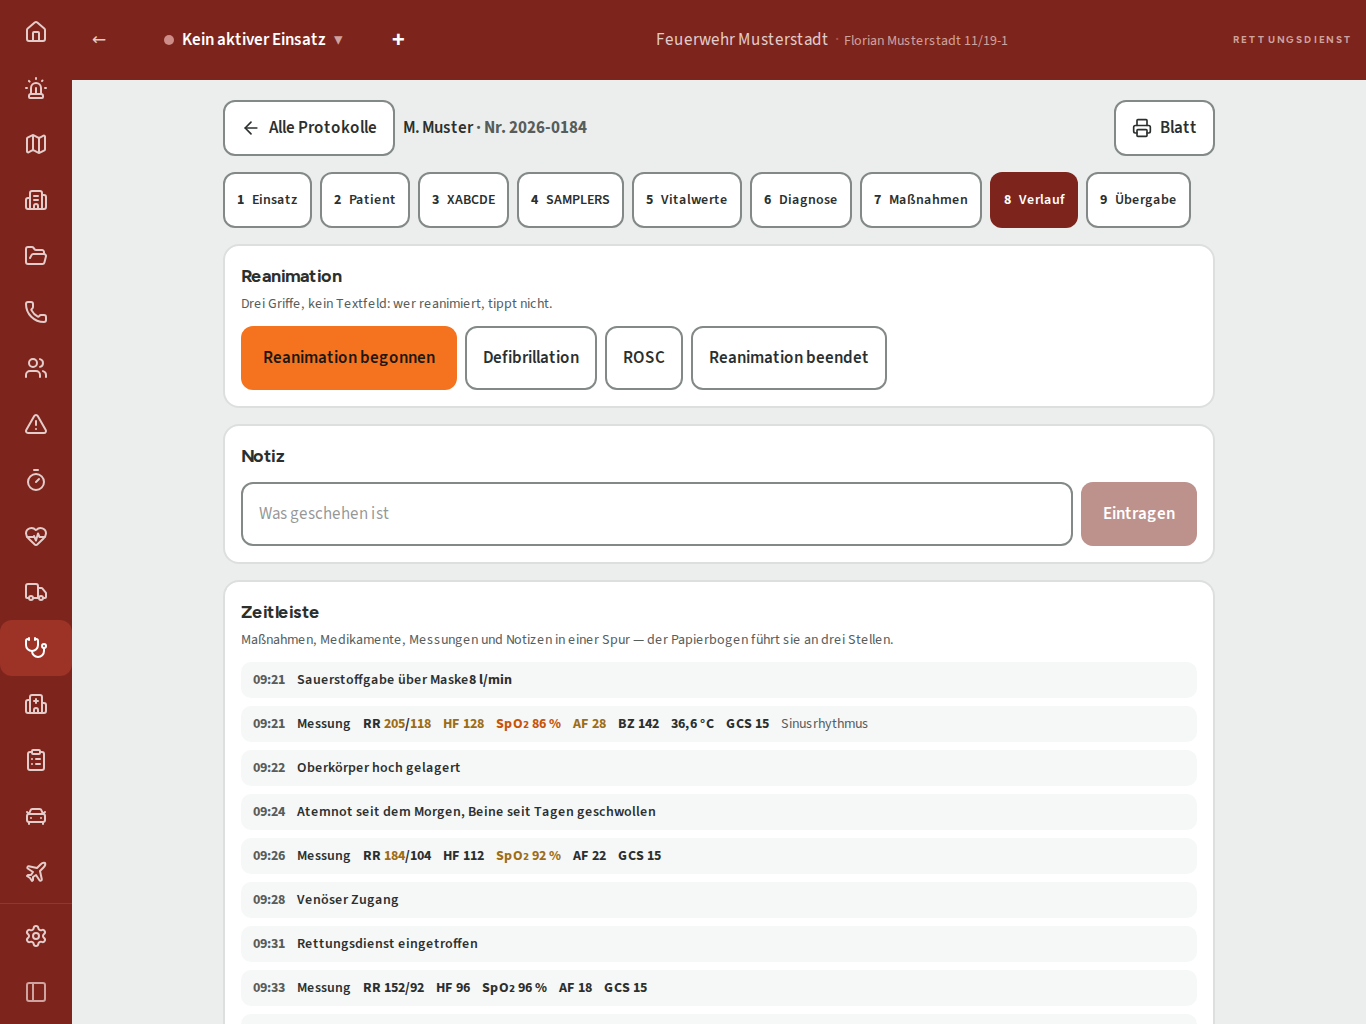Open the map icon in sidebar
The image size is (1366, 1024).
pyautogui.click(x=36, y=144)
